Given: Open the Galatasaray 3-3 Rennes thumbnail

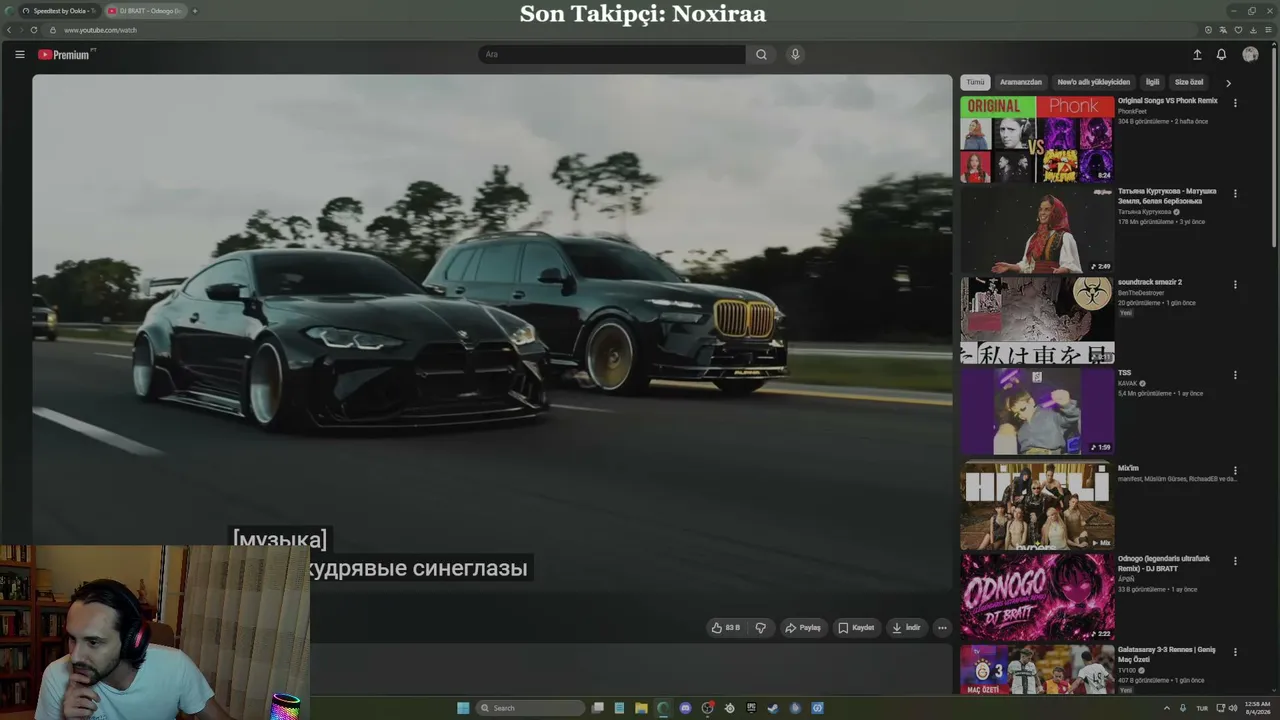Looking at the screenshot, I should click(1037, 670).
